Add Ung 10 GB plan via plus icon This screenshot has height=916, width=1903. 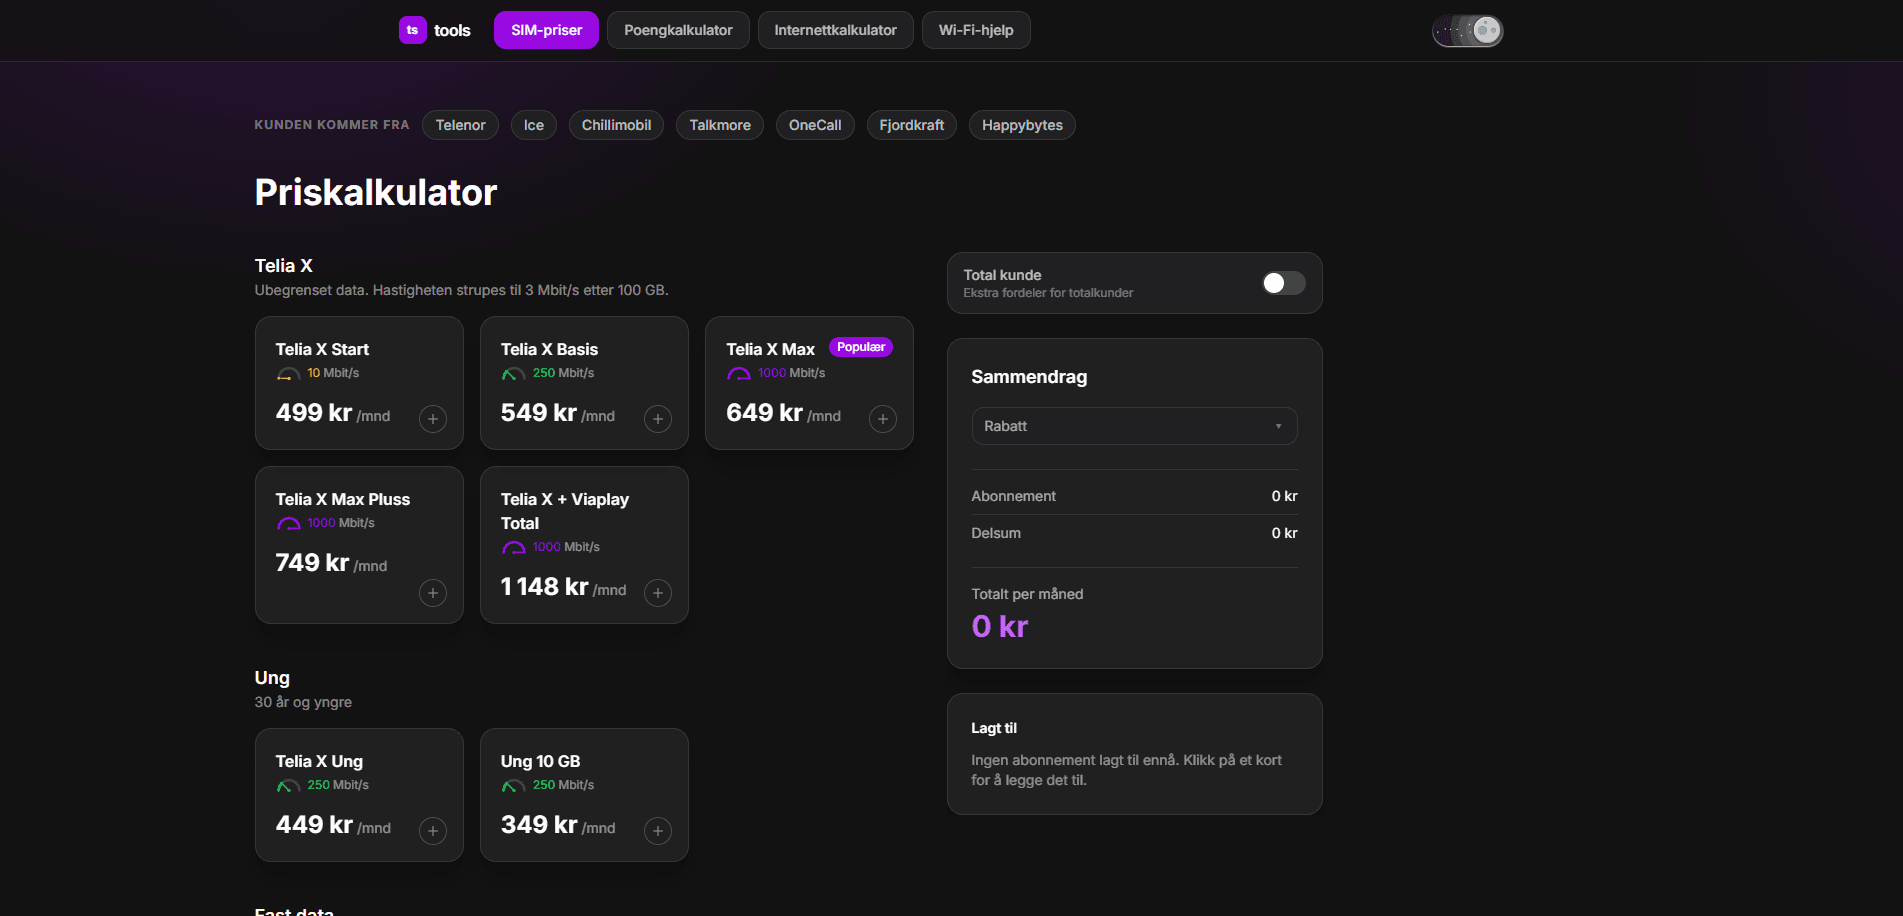[658, 831]
